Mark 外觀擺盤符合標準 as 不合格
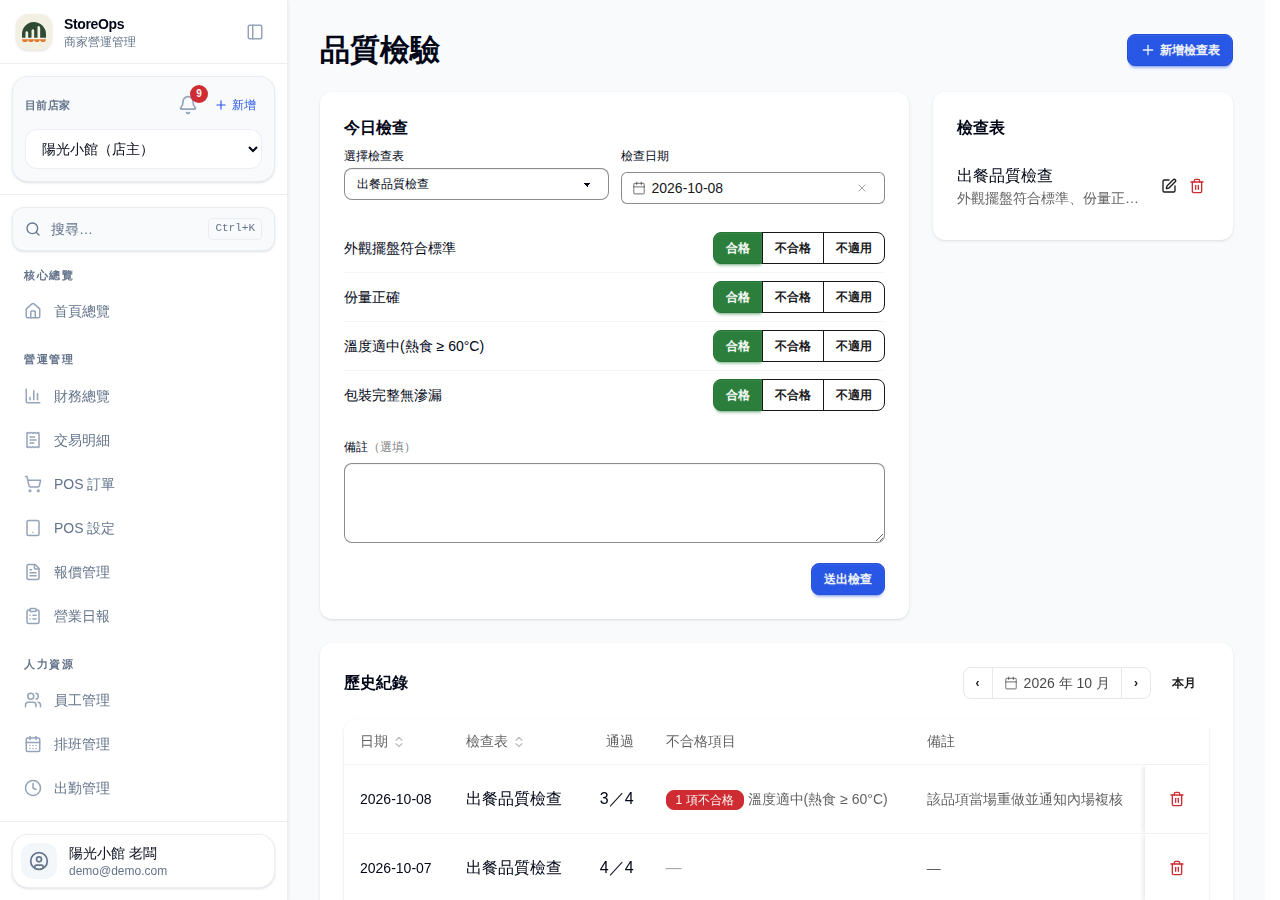Image resolution: width=1280 pixels, height=900 pixels. [793, 248]
